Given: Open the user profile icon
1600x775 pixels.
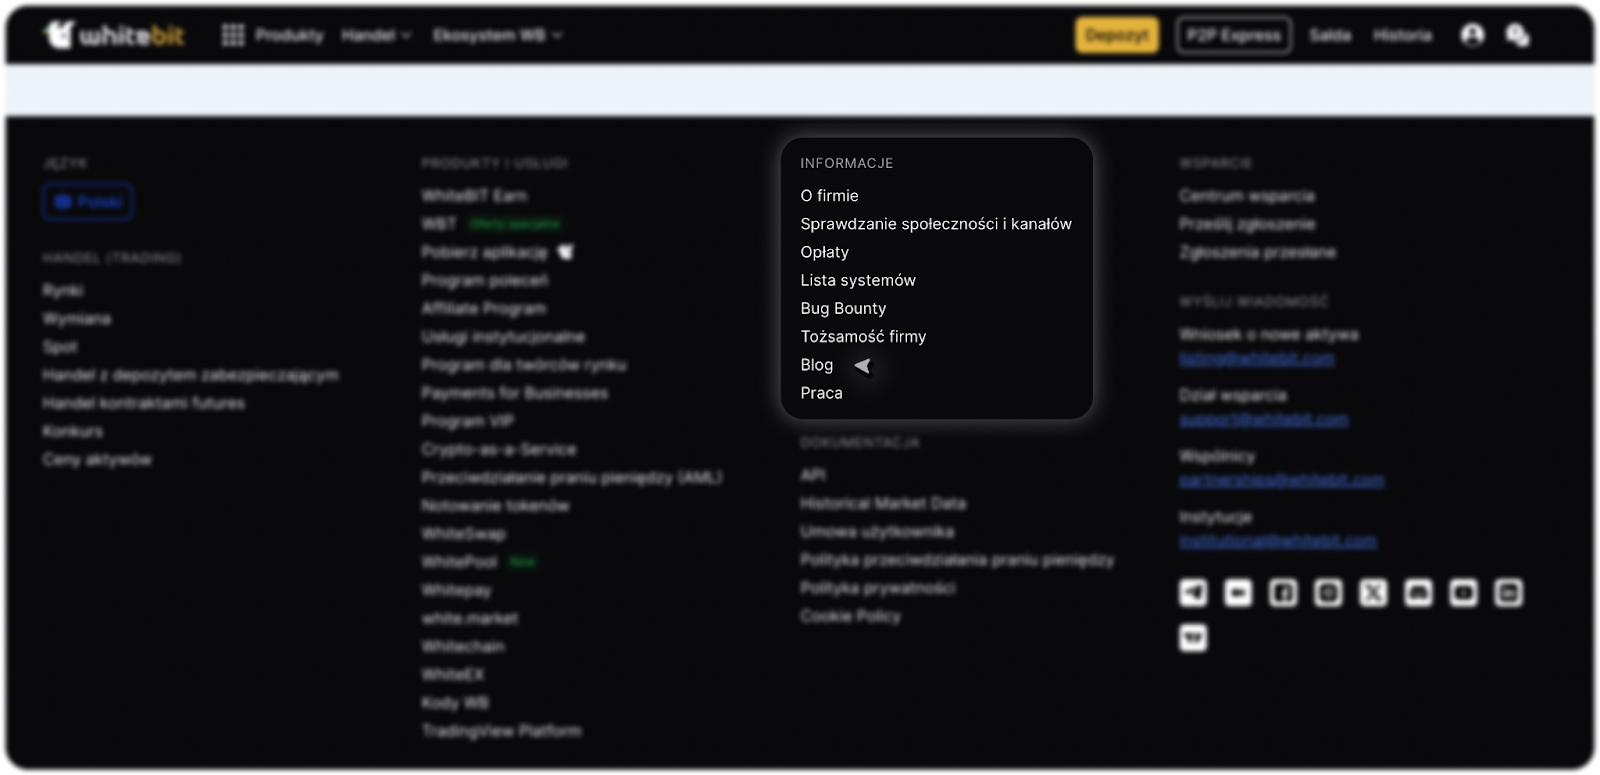Looking at the screenshot, I should pos(1472,35).
